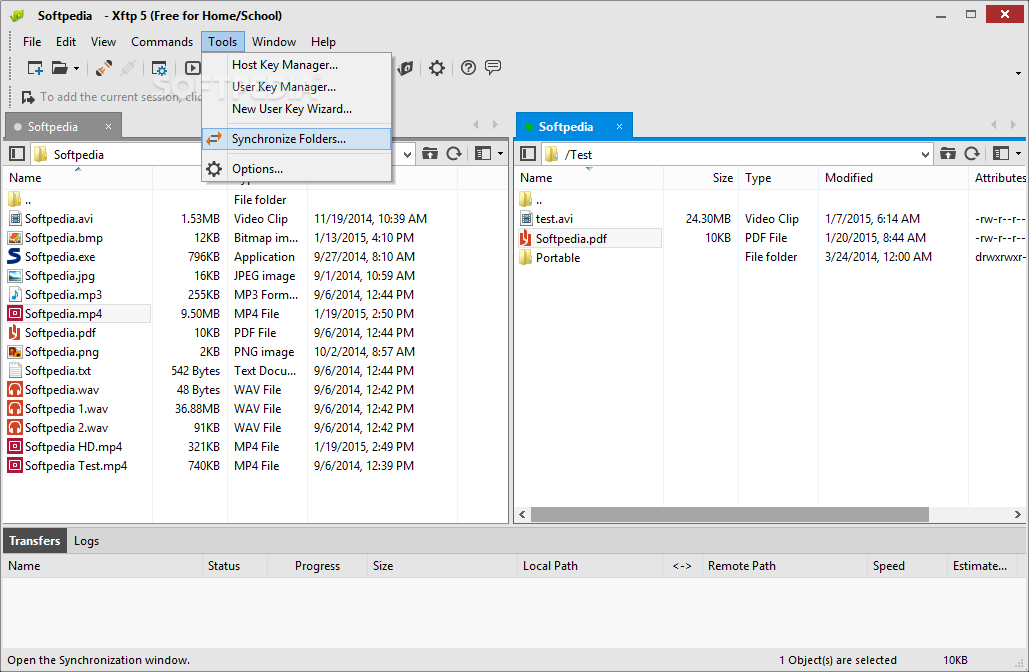
Task: Click the remote pane view layout icon
Action: point(1001,154)
